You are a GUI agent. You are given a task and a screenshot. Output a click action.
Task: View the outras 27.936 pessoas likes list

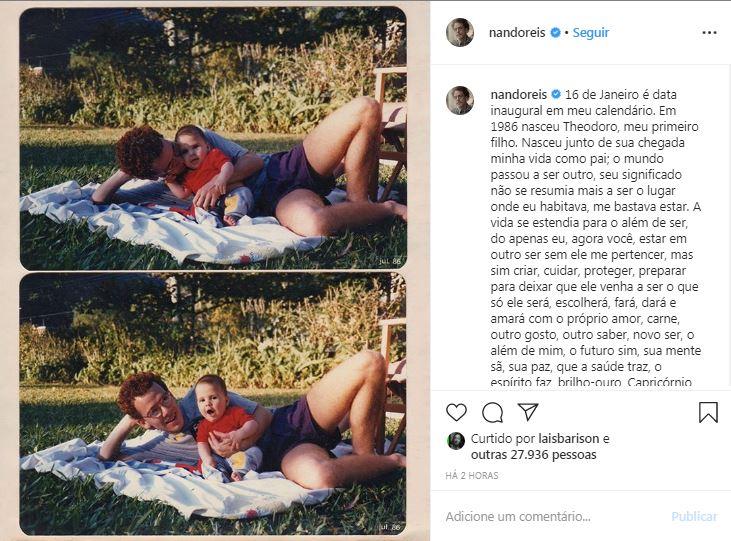[x=533, y=455]
